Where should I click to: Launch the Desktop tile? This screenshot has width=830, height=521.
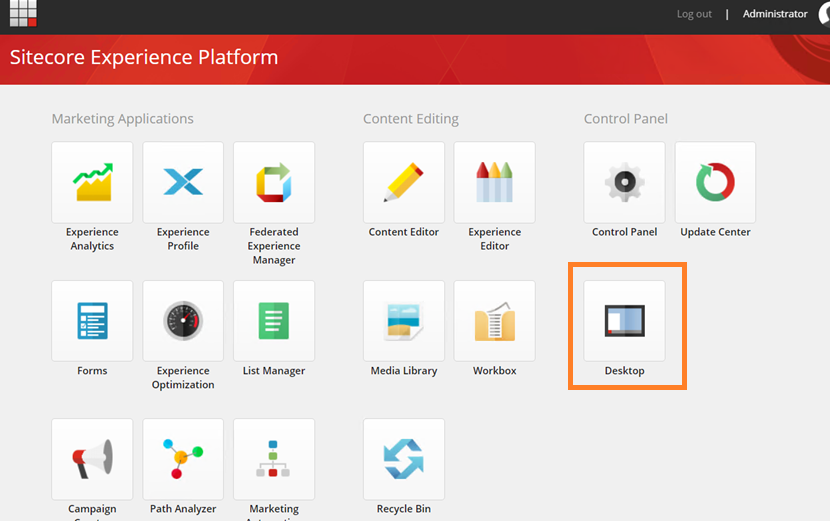625,321
